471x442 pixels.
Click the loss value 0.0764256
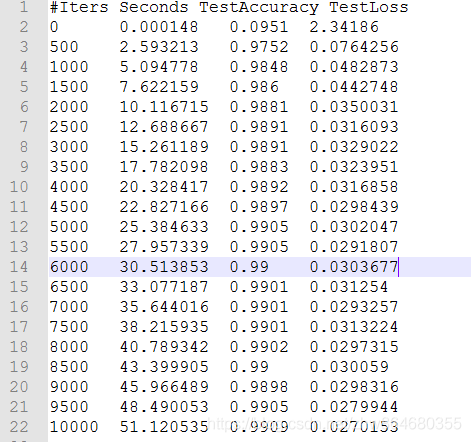coord(354,47)
